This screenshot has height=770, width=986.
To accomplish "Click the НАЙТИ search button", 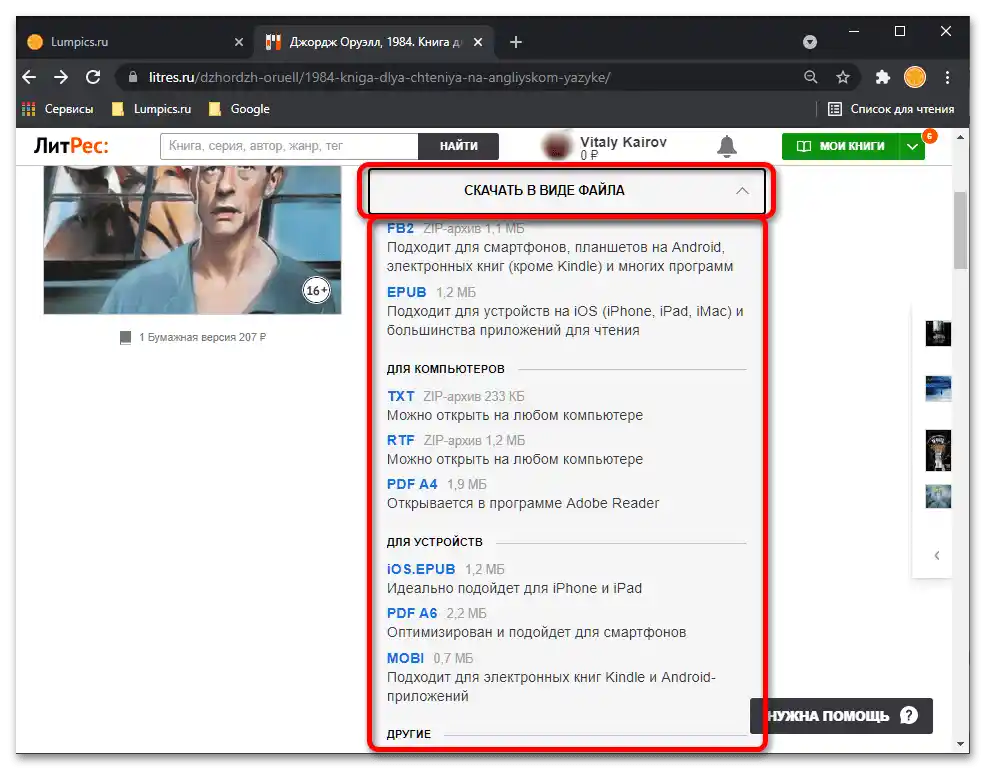I will (458, 146).
